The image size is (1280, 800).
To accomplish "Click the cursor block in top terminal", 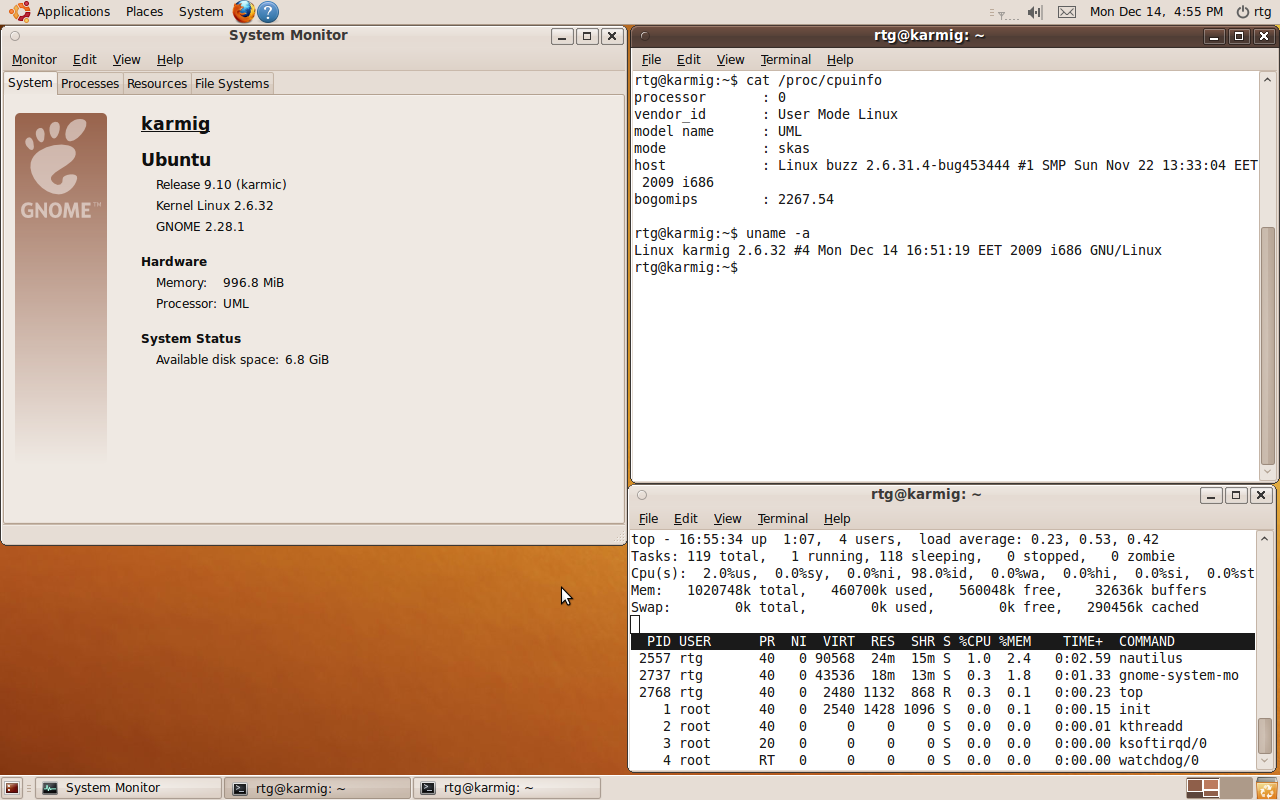I will pos(635,624).
